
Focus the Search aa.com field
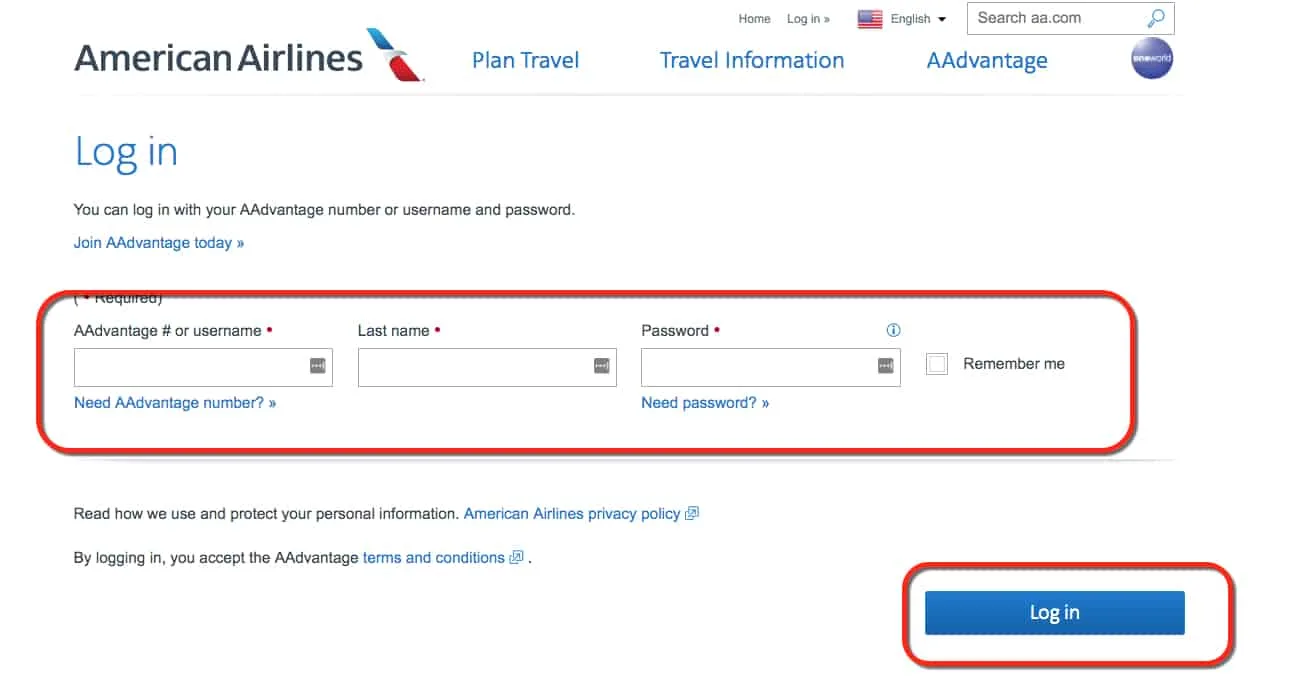tap(1058, 18)
